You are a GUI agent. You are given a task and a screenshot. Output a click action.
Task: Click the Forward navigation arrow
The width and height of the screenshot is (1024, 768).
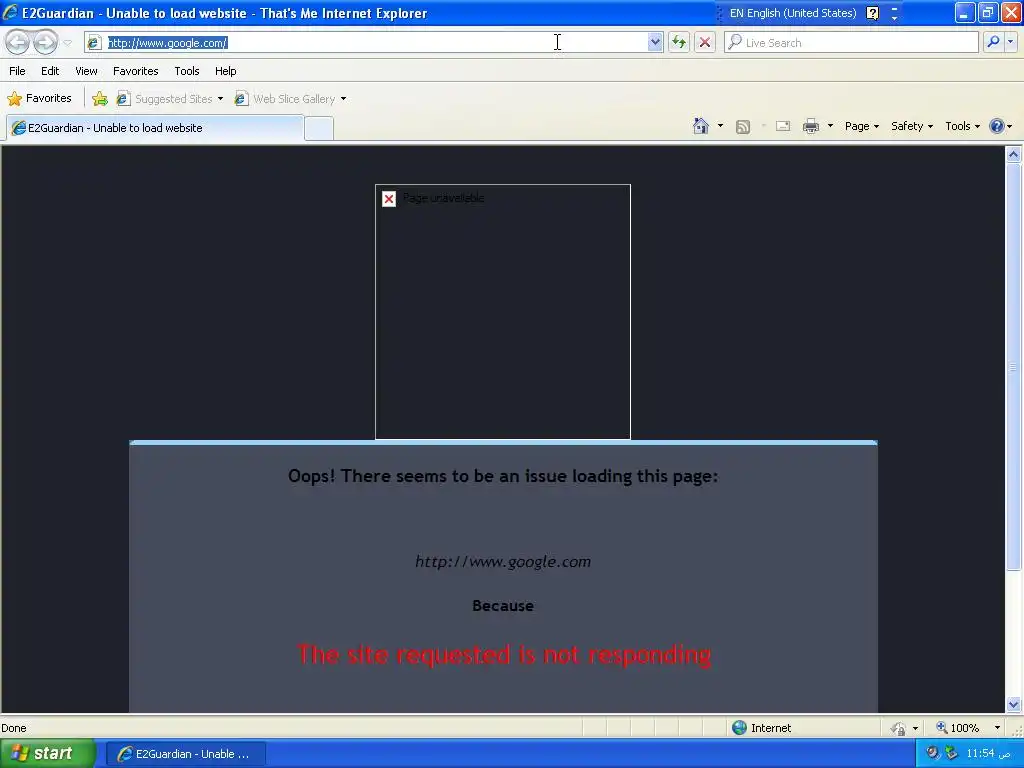[46, 42]
